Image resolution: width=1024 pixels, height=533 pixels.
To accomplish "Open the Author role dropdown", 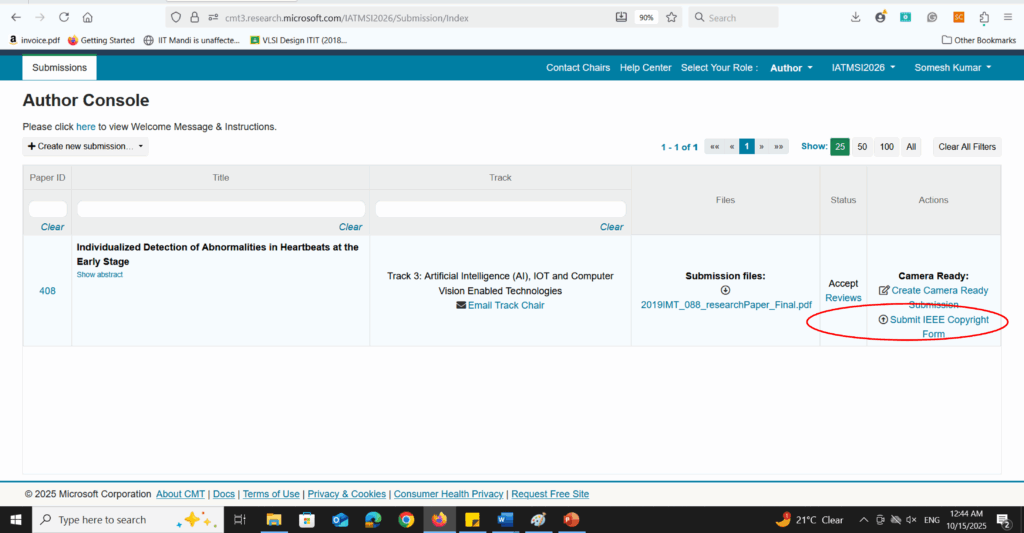I will [791, 68].
